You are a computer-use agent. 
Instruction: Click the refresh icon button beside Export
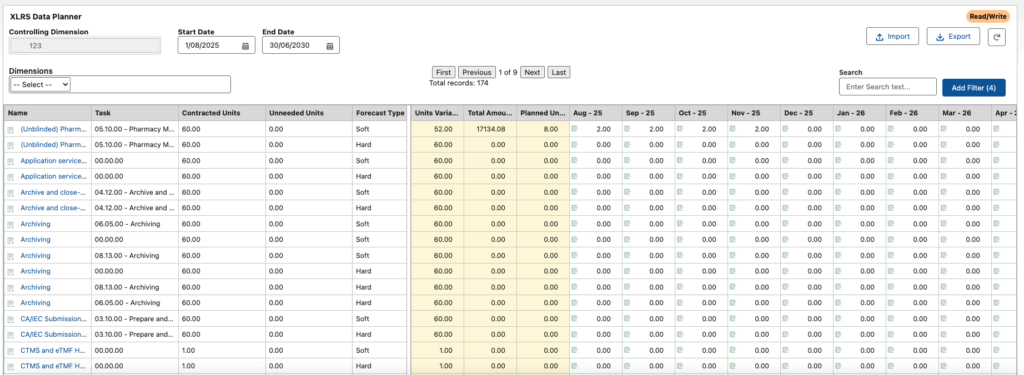point(997,37)
